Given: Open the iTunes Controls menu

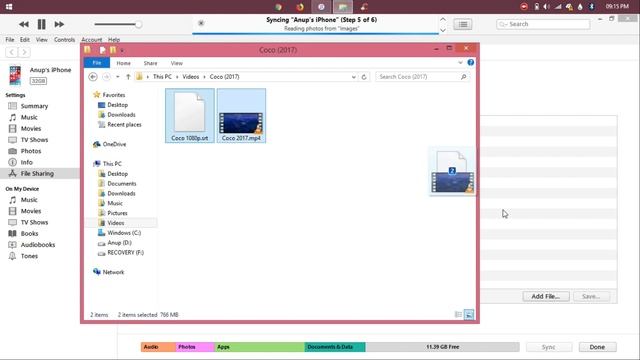Looking at the screenshot, I should pyautogui.click(x=64, y=40).
